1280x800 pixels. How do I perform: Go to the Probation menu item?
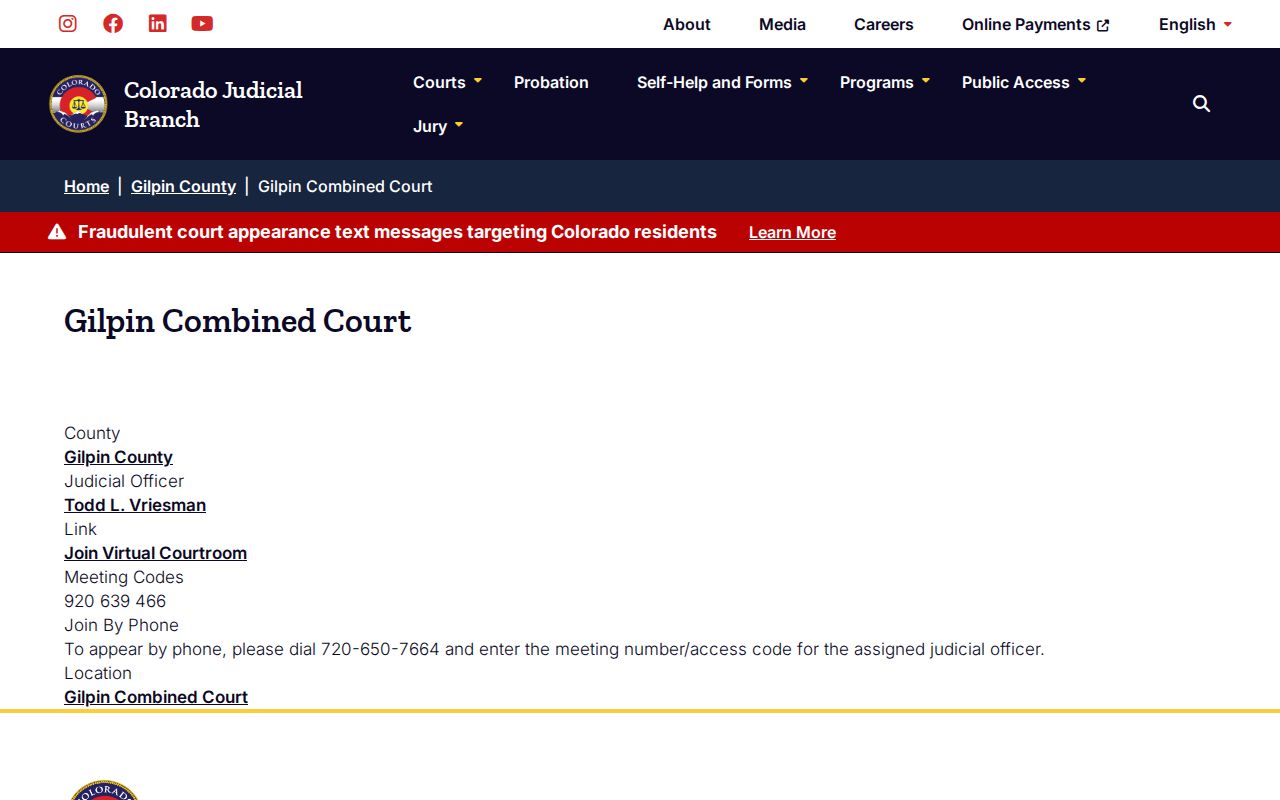point(551,82)
